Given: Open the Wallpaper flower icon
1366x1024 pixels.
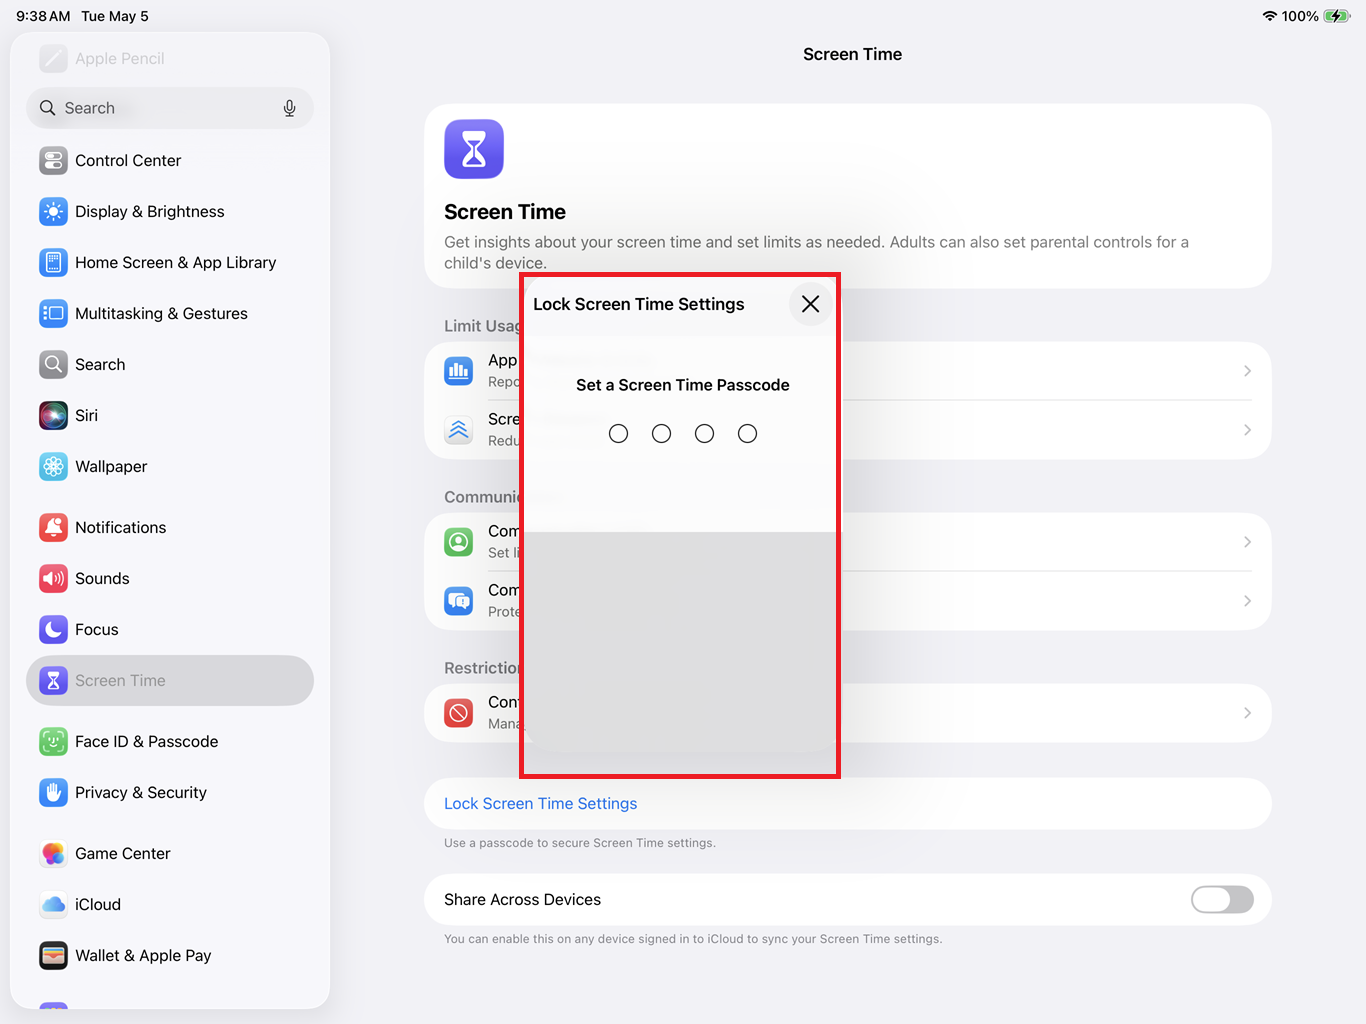Looking at the screenshot, I should coord(53,466).
